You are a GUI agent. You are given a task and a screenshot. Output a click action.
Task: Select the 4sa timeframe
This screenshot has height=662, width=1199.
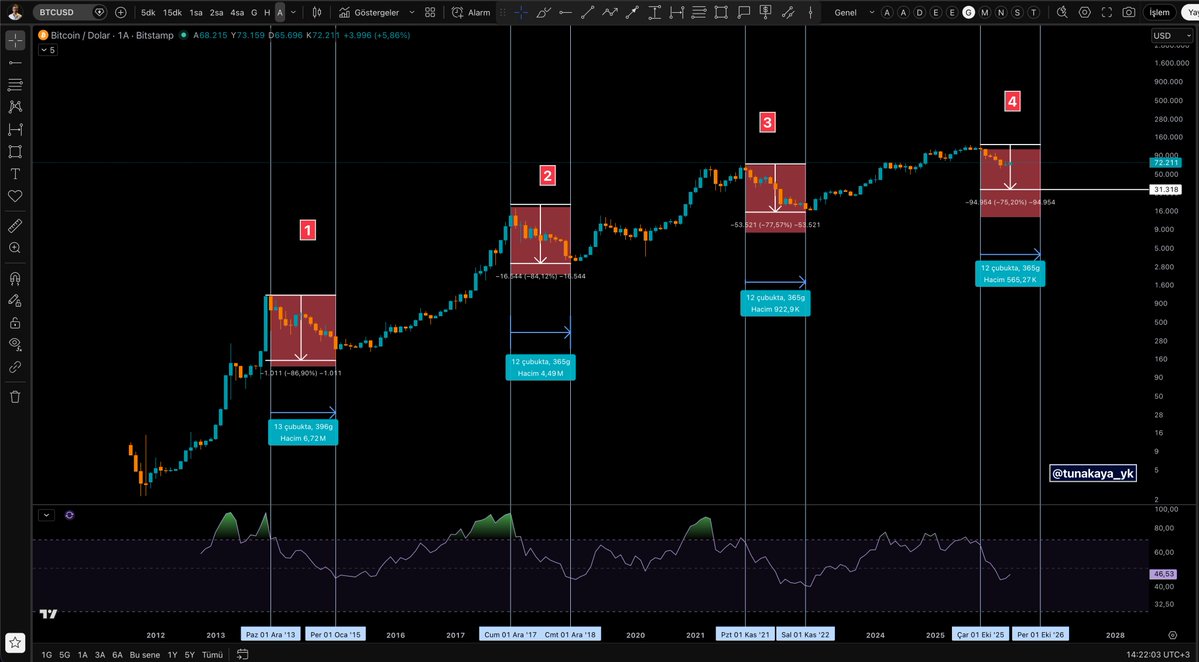coord(237,12)
